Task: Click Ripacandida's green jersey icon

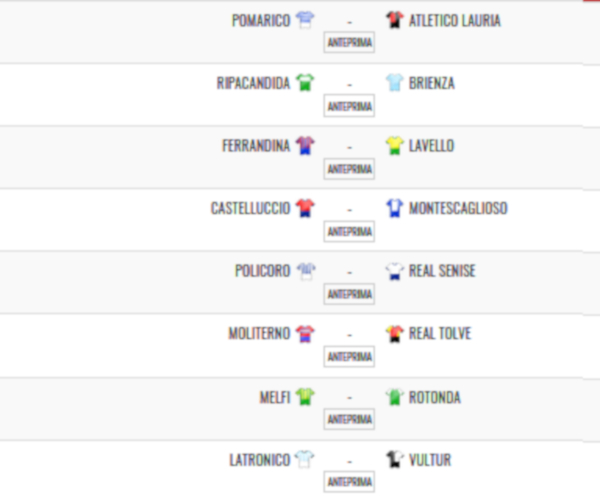Action: pos(305,83)
